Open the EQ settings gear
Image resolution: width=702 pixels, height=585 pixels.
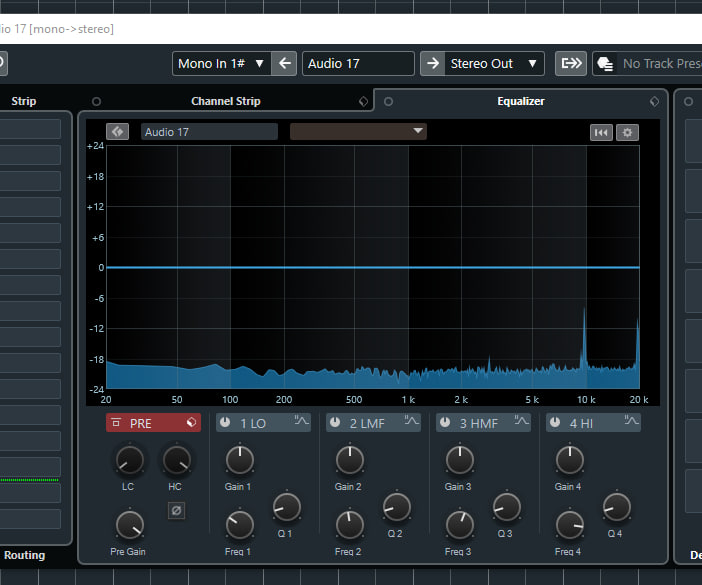(627, 132)
